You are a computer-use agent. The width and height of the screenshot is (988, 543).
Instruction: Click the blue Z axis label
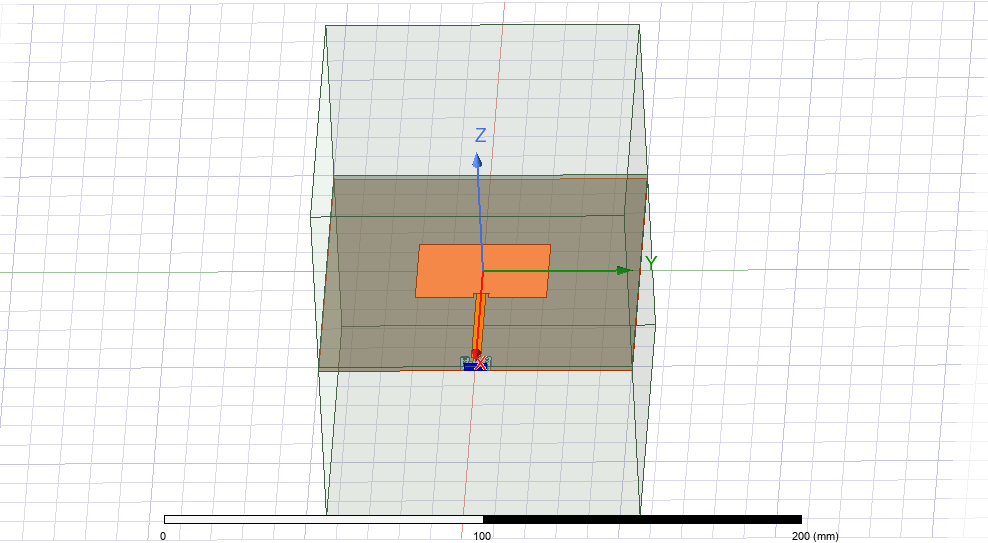pyautogui.click(x=481, y=135)
